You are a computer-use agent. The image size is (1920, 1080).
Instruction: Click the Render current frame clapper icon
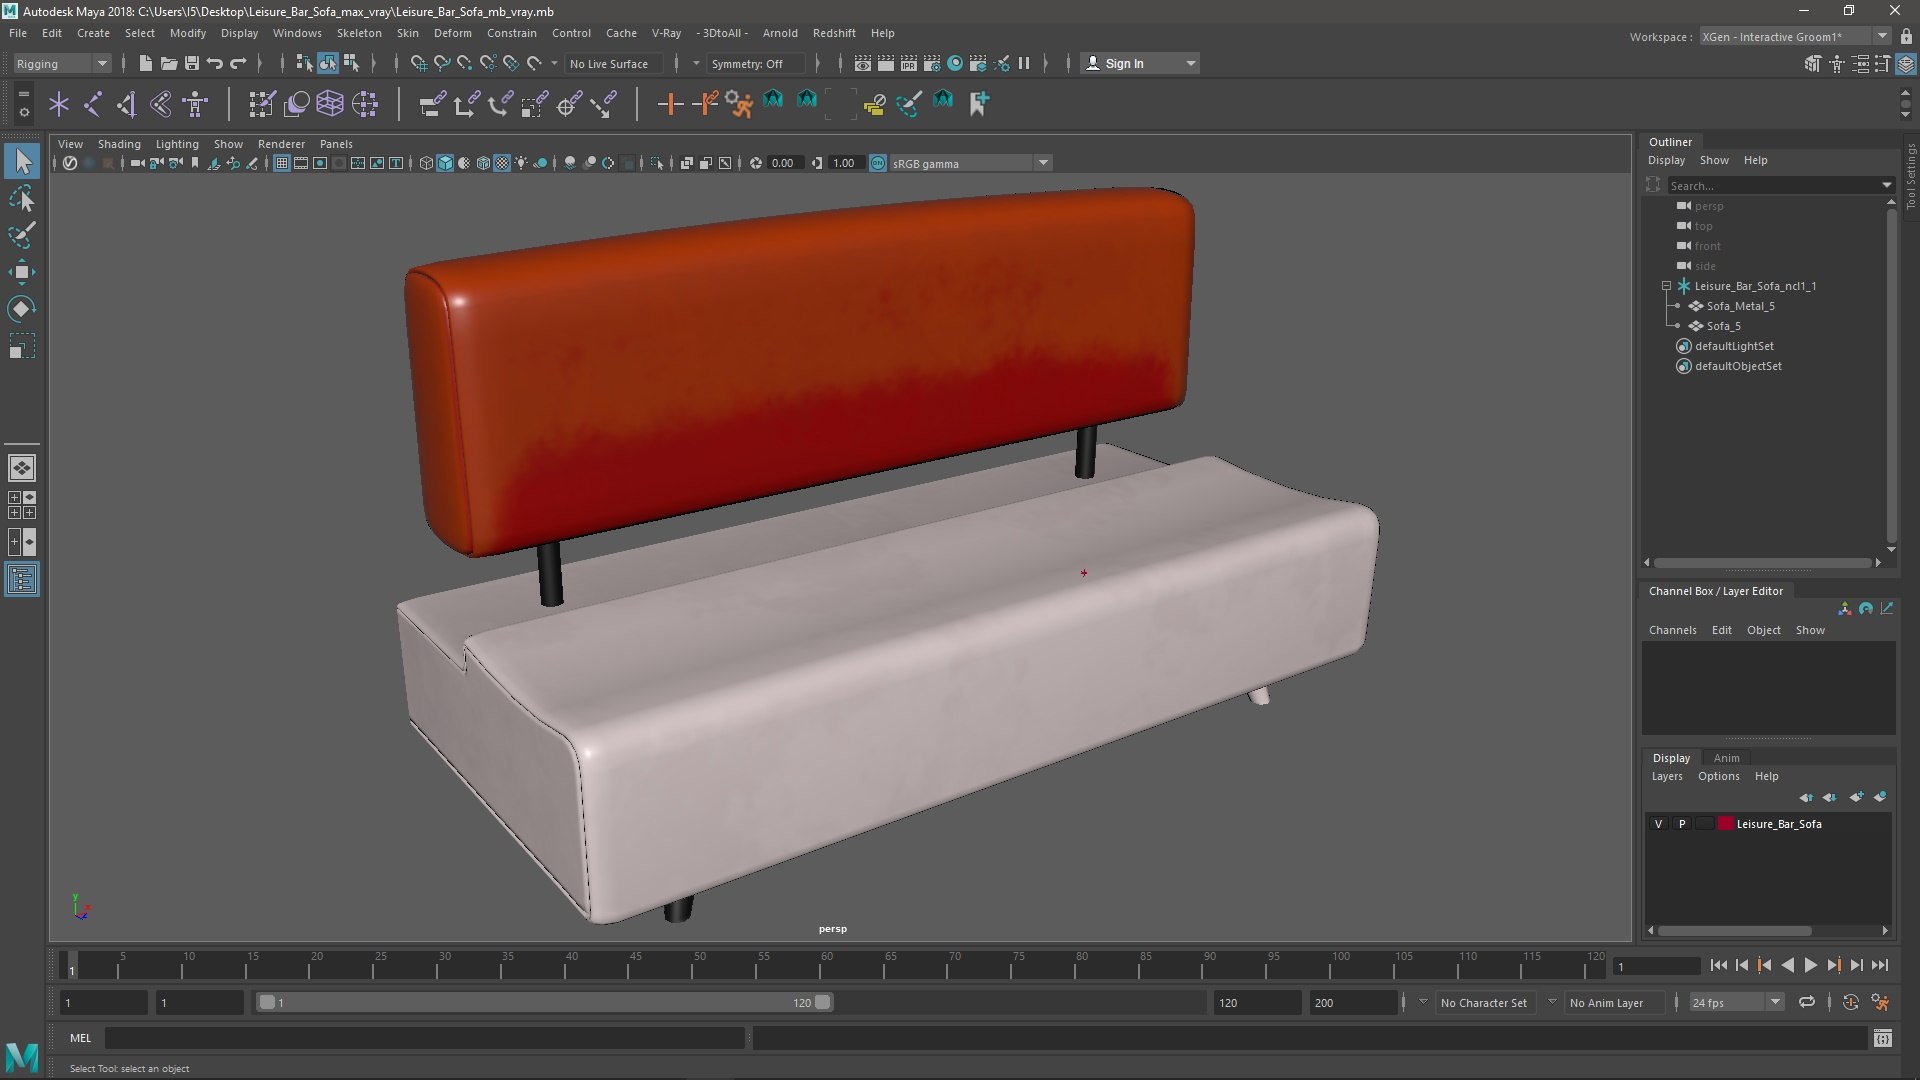(886, 63)
